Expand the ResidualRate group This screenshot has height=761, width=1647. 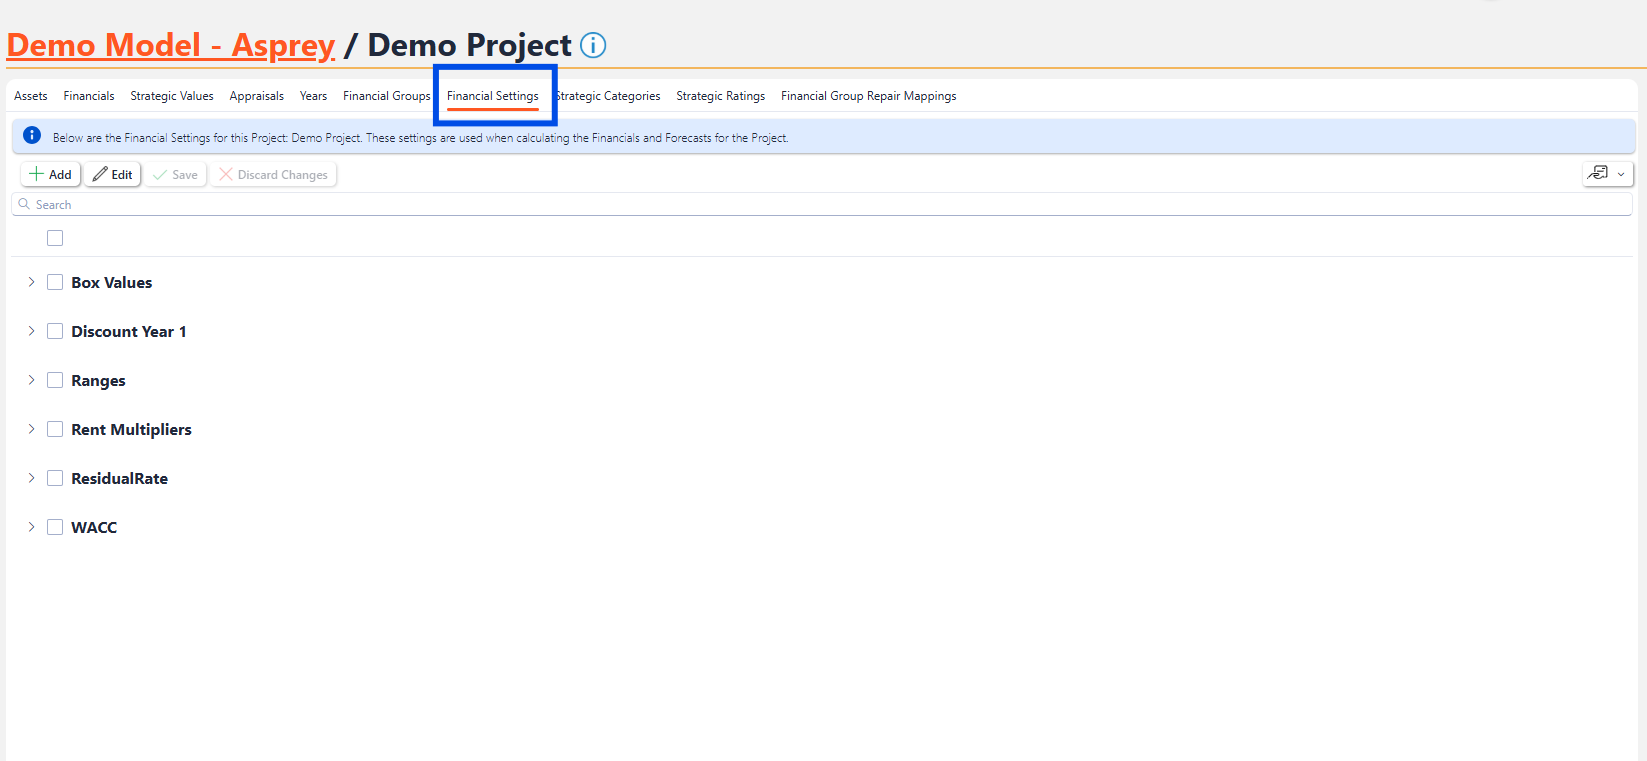point(31,479)
